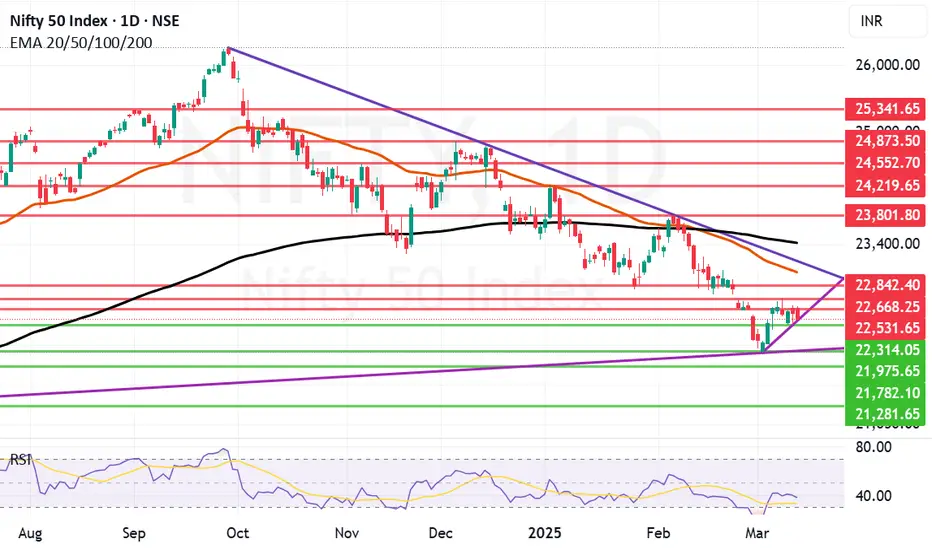Click the RSI 40.00 axis value
The height and width of the screenshot is (550, 932).
tap(873, 495)
